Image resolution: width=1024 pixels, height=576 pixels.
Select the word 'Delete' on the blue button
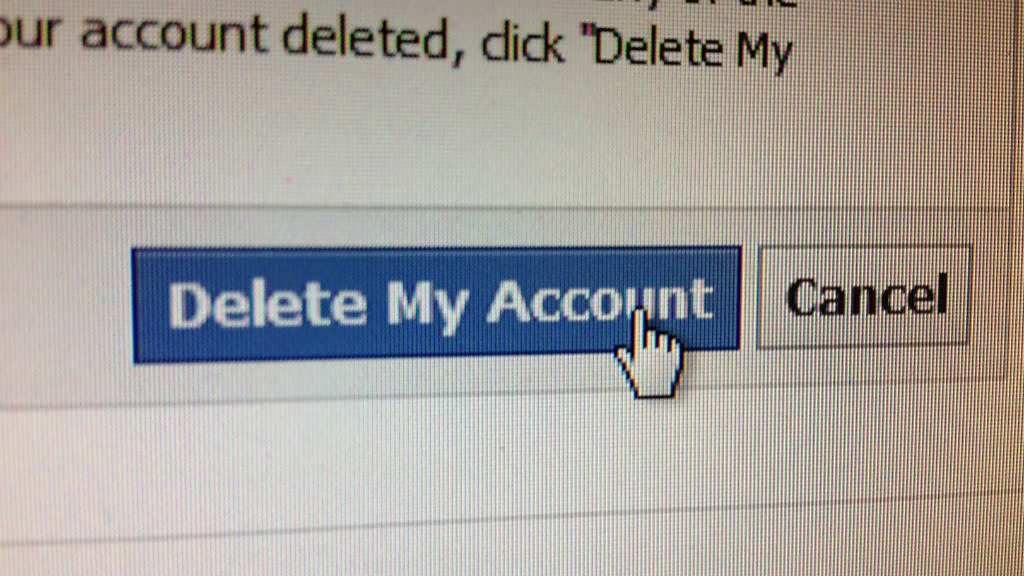click(x=267, y=304)
